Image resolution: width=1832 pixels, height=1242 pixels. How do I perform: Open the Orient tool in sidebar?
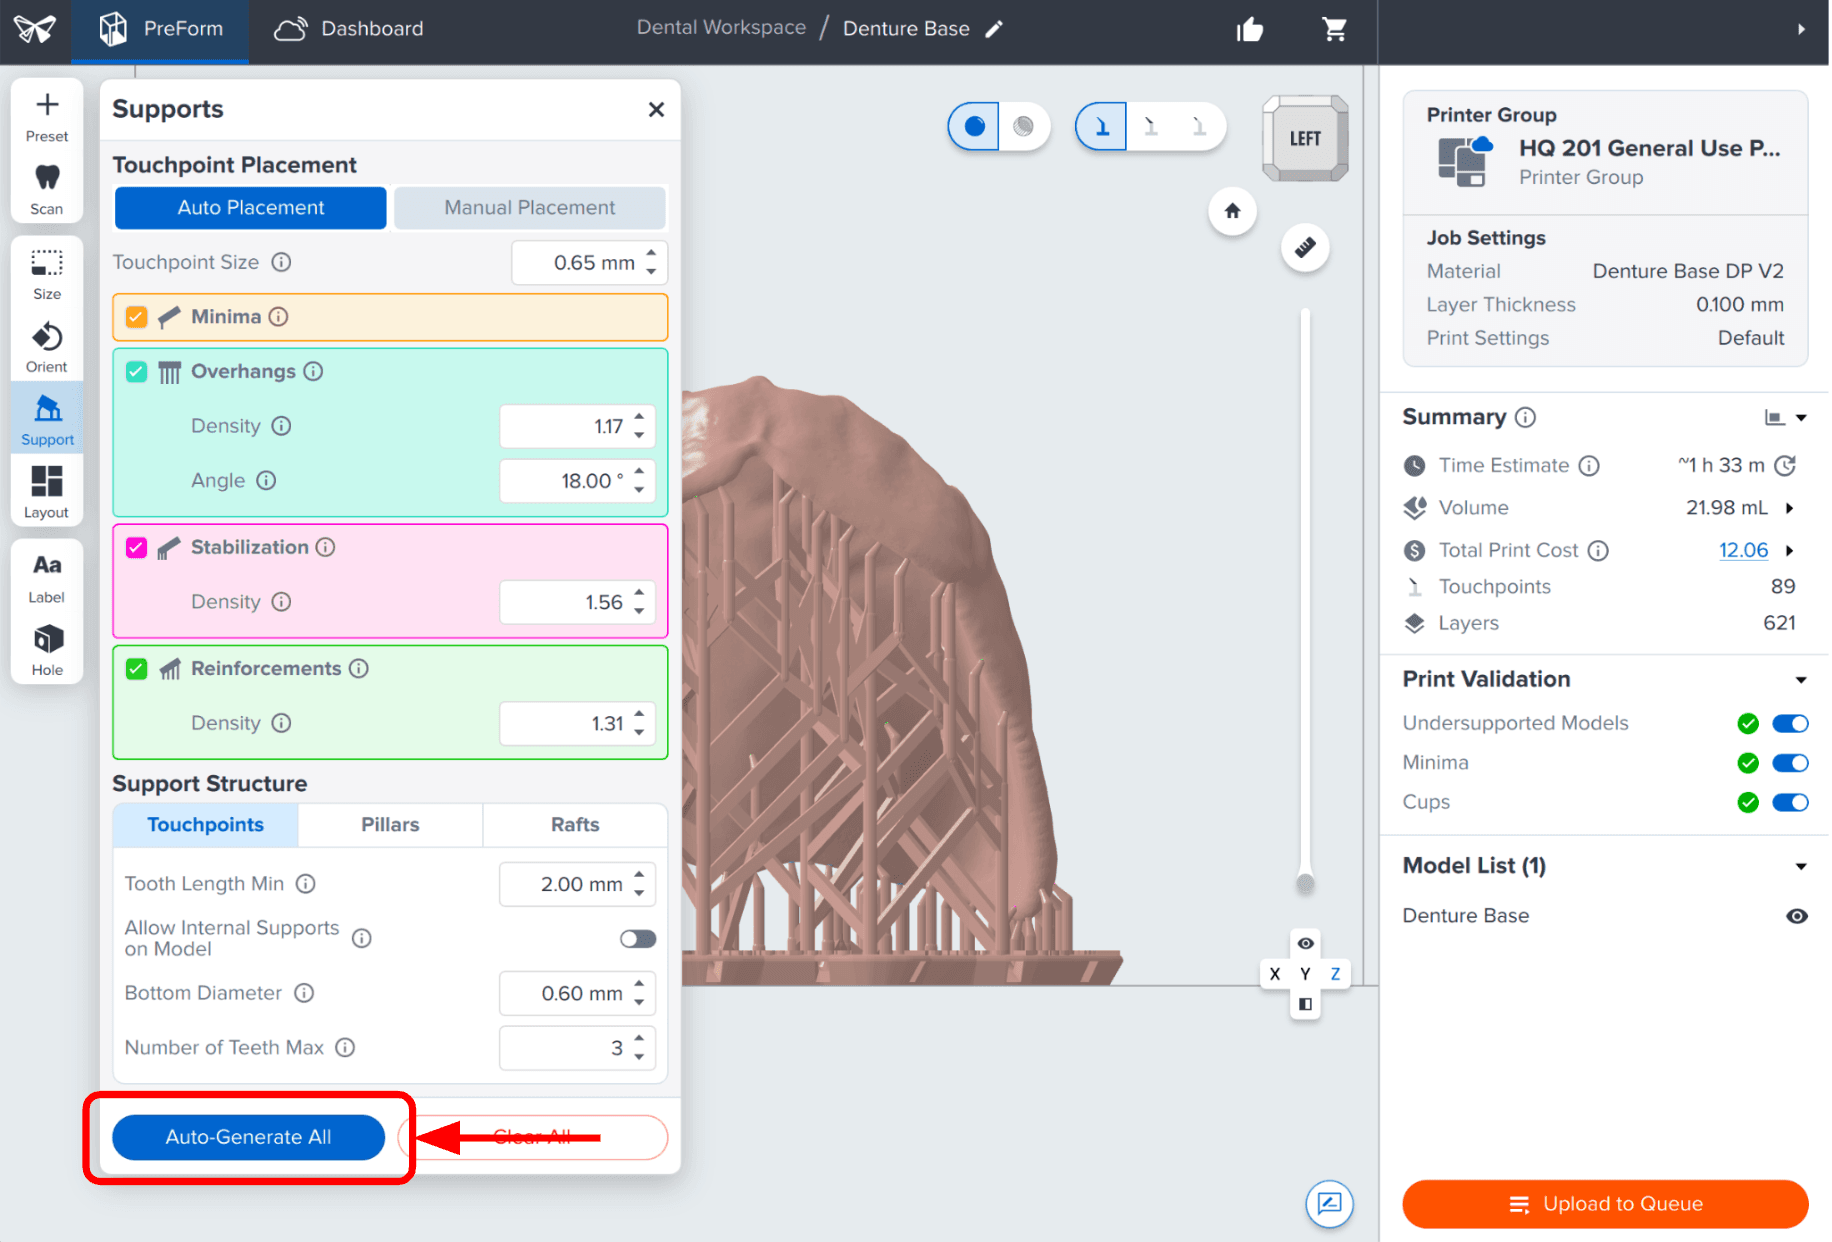47,347
